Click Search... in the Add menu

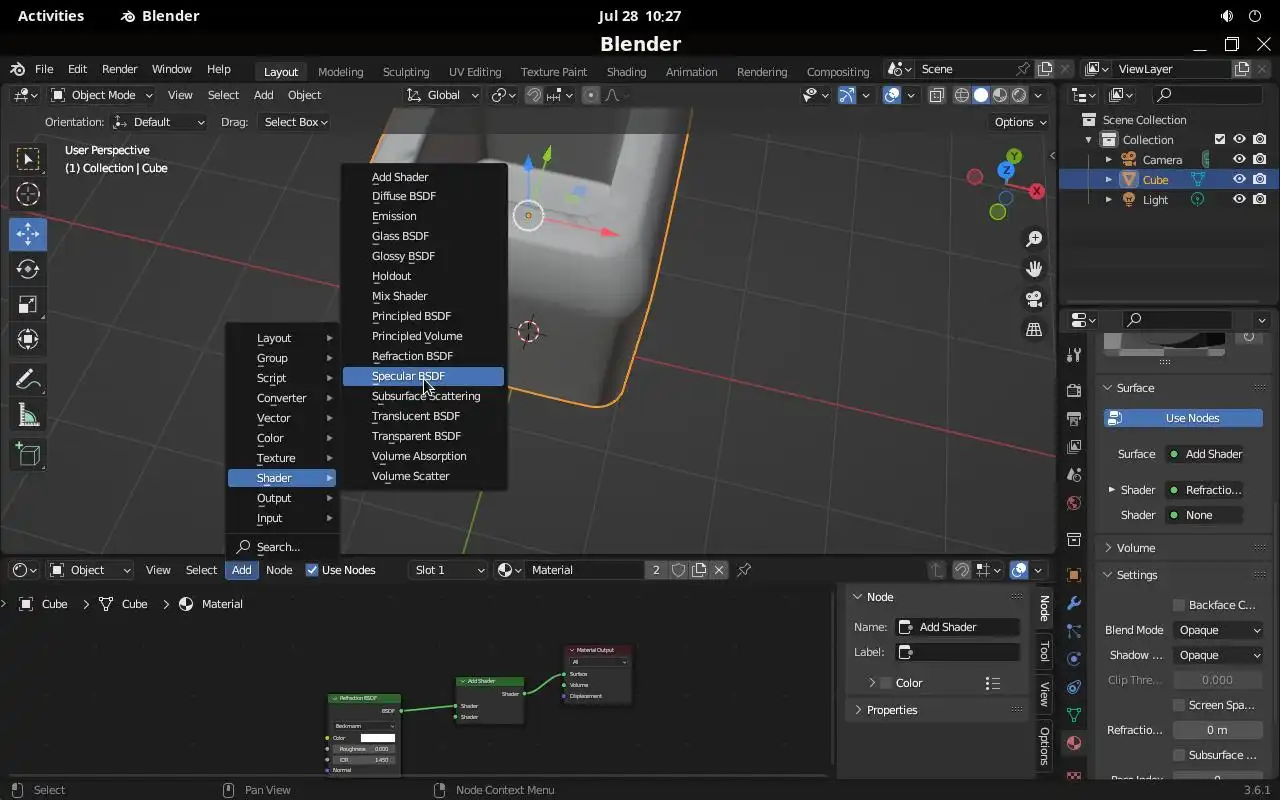pos(282,547)
